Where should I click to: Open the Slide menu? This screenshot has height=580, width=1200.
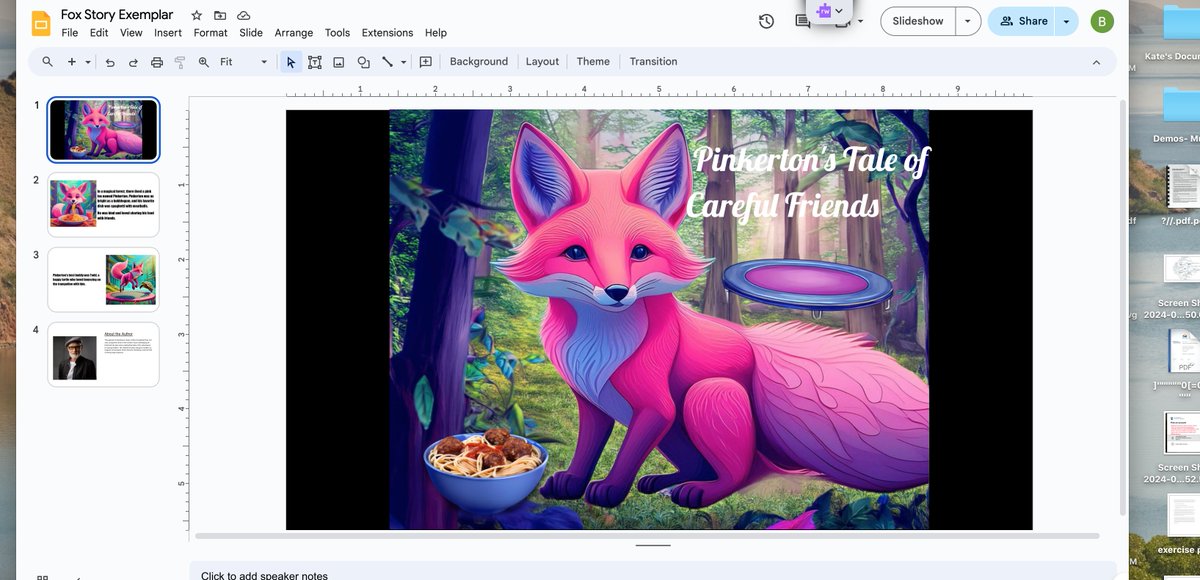click(251, 33)
